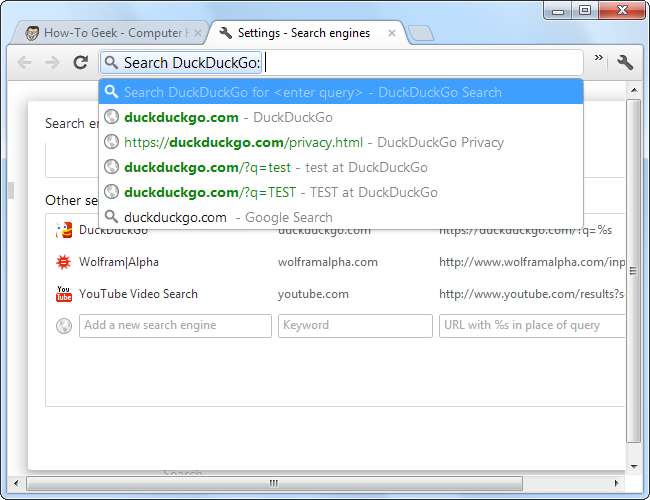Select the Settings - Search engines tab

coord(300,33)
